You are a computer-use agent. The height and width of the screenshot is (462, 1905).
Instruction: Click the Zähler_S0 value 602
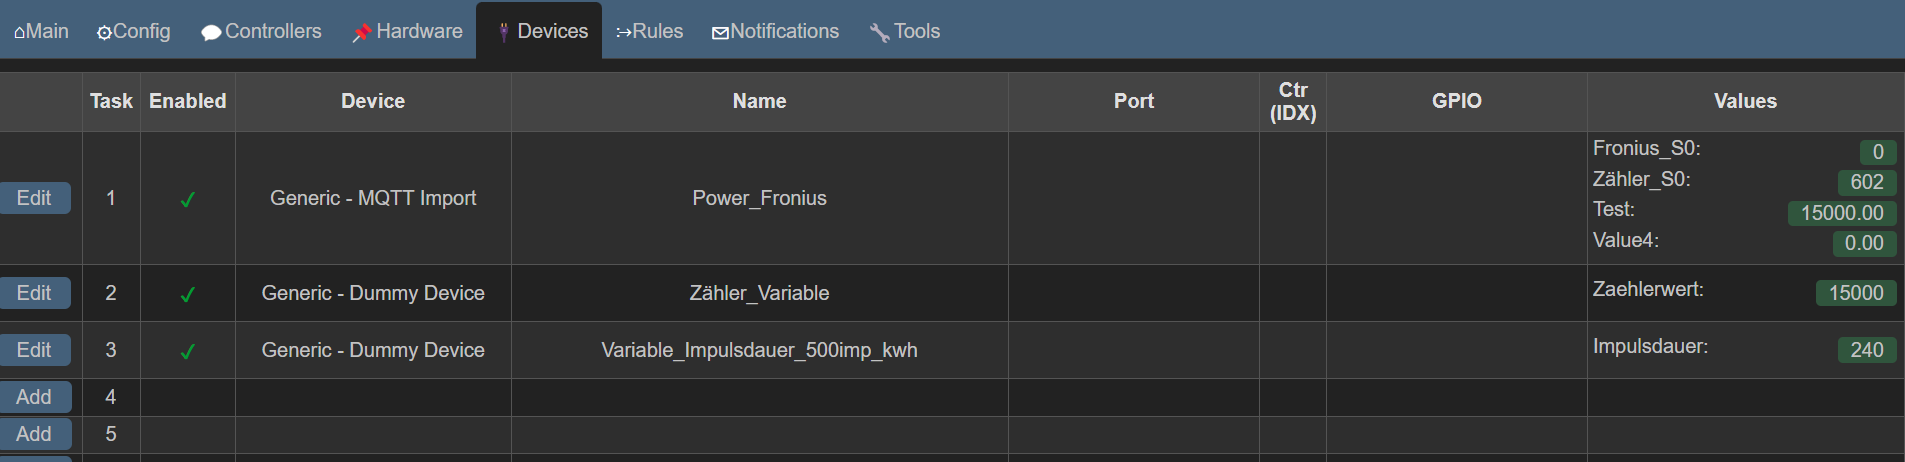pos(1866,182)
